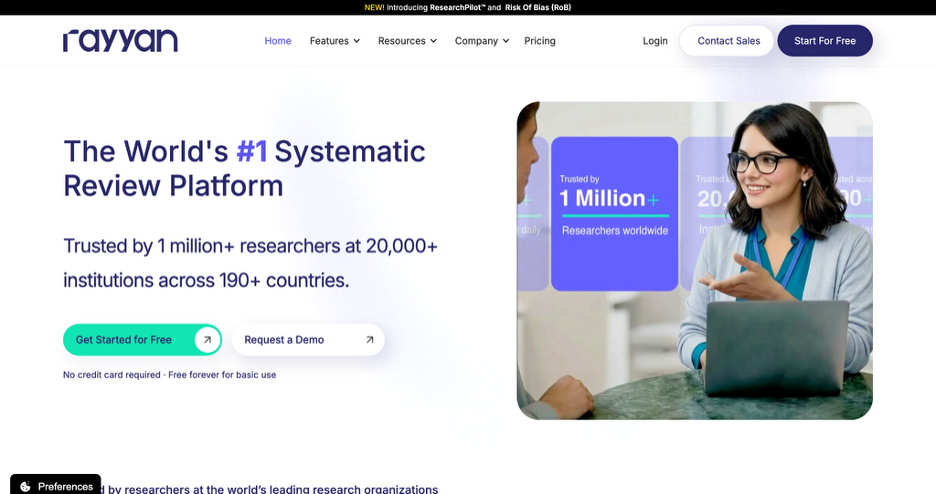The height and width of the screenshot is (494, 936).
Task: Expand the Company chevron
Action: (506, 41)
